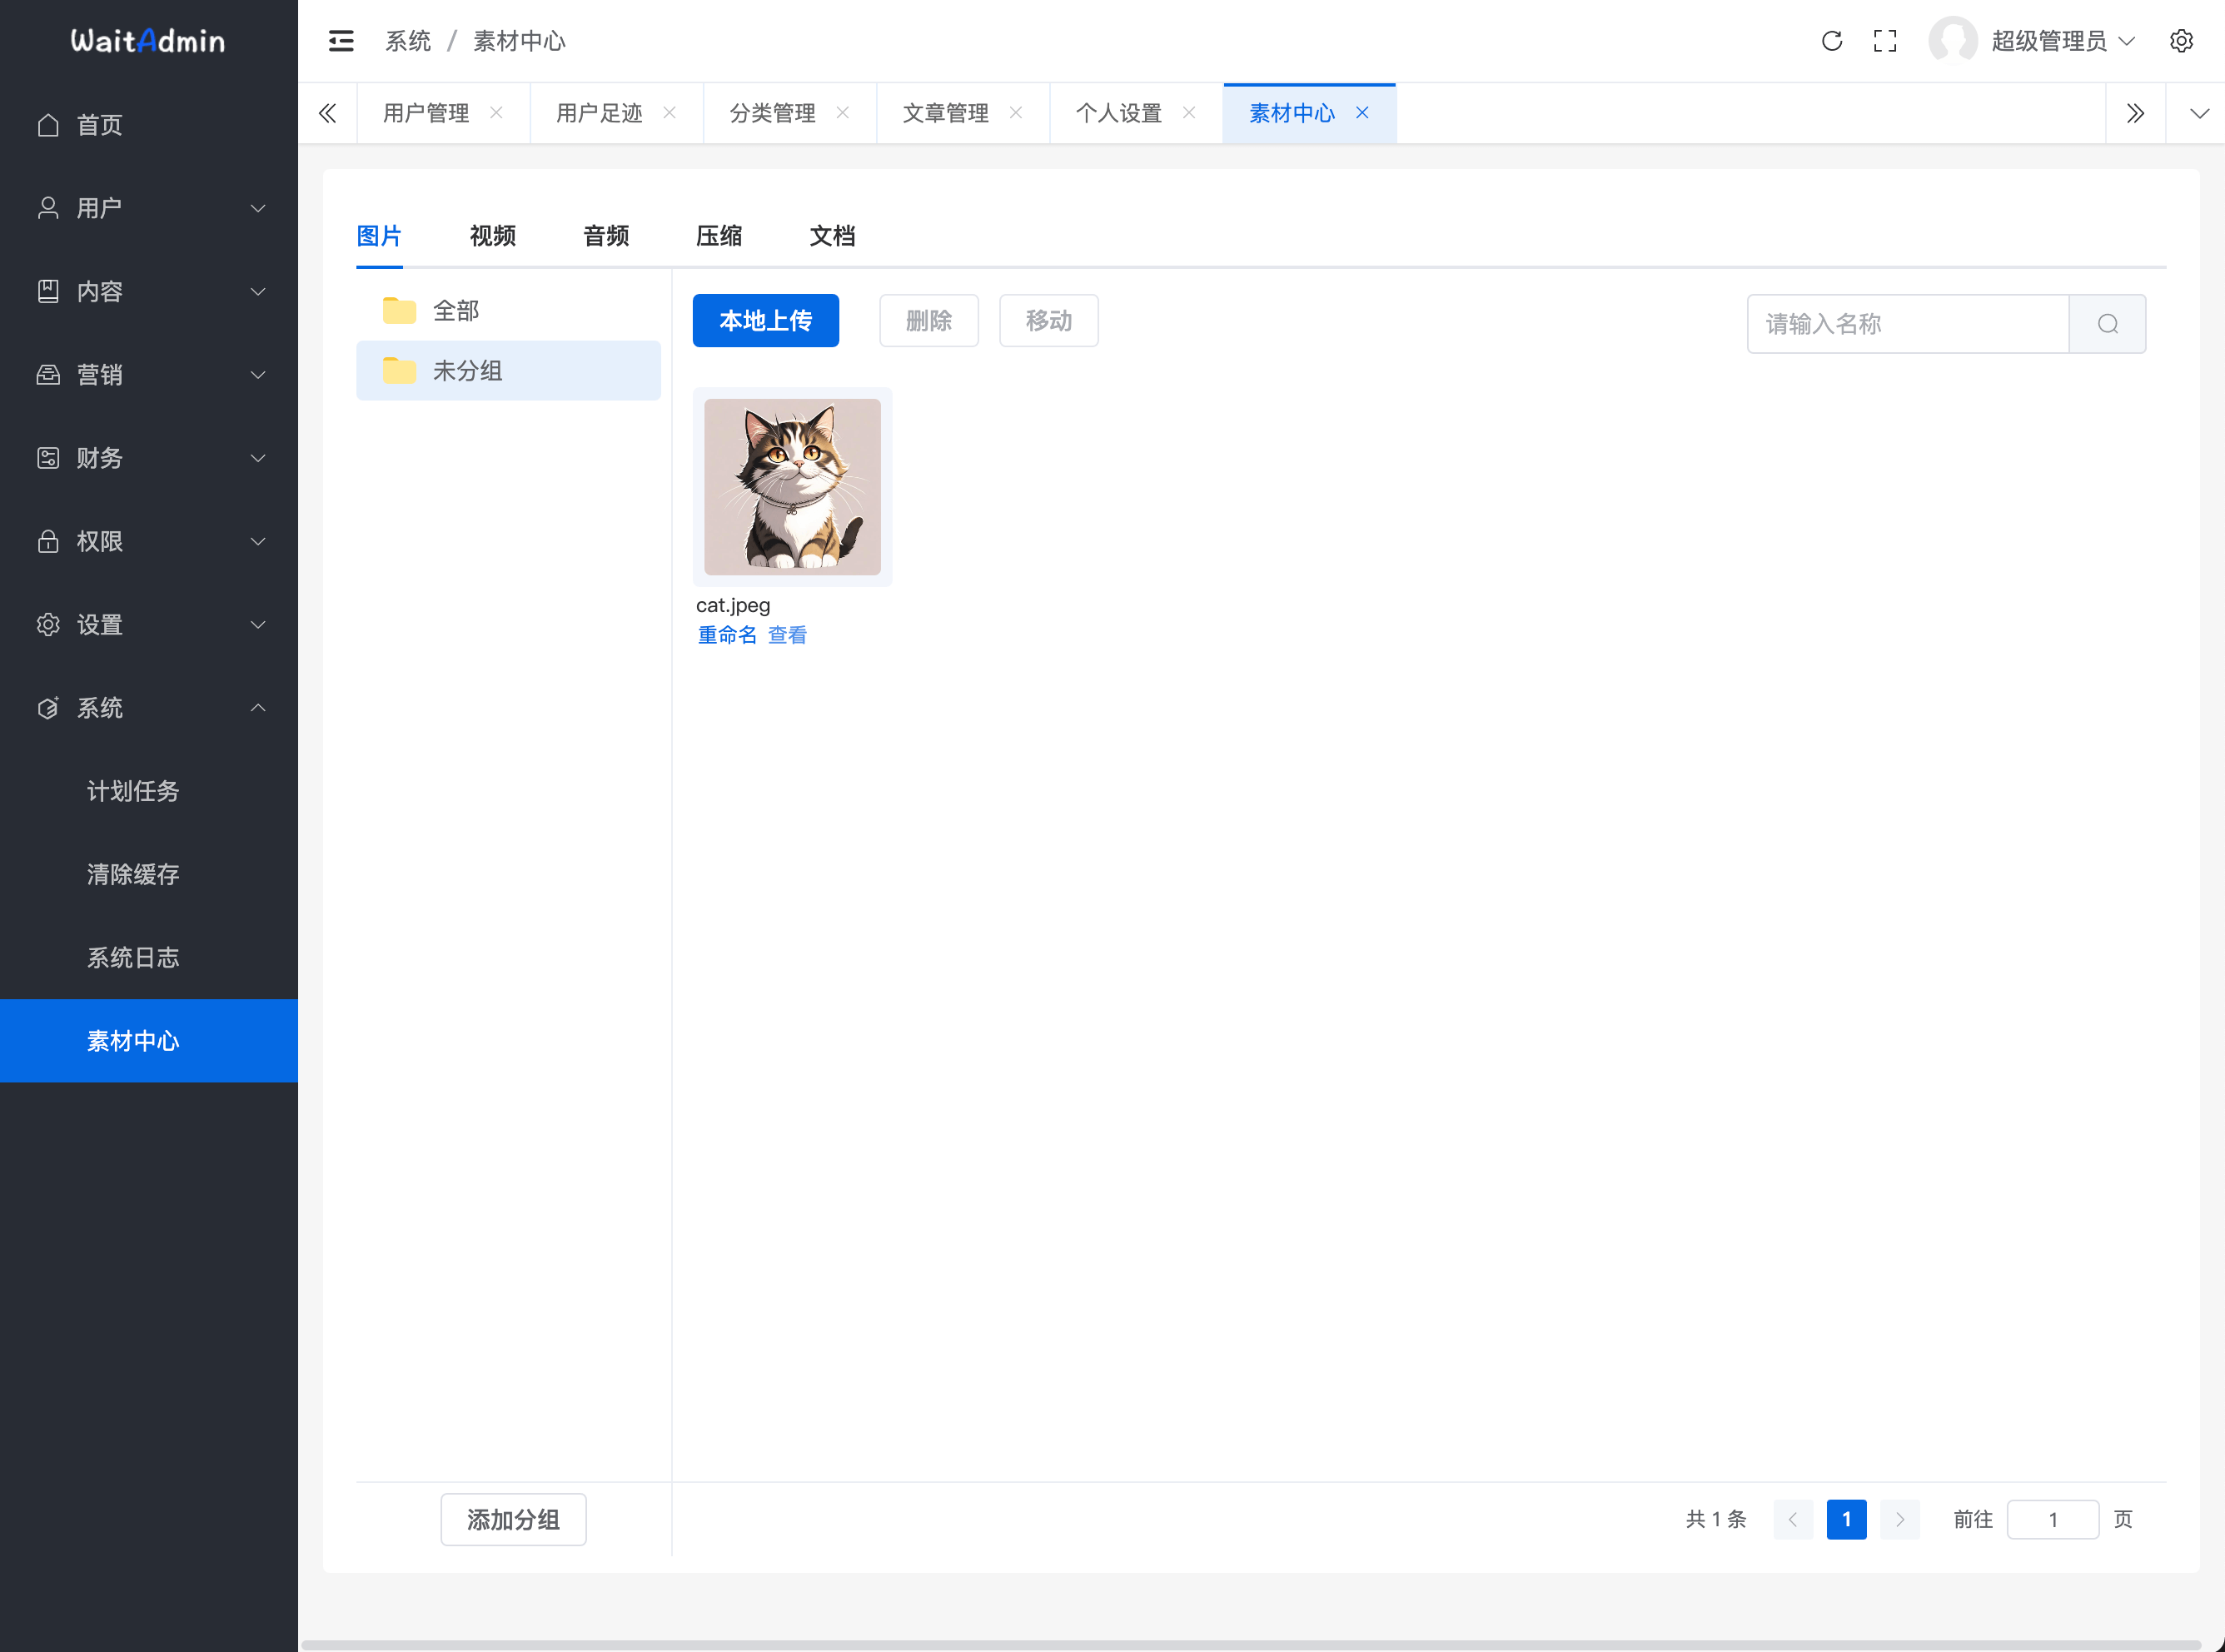Click the search magnifier icon button

pos(2107,324)
